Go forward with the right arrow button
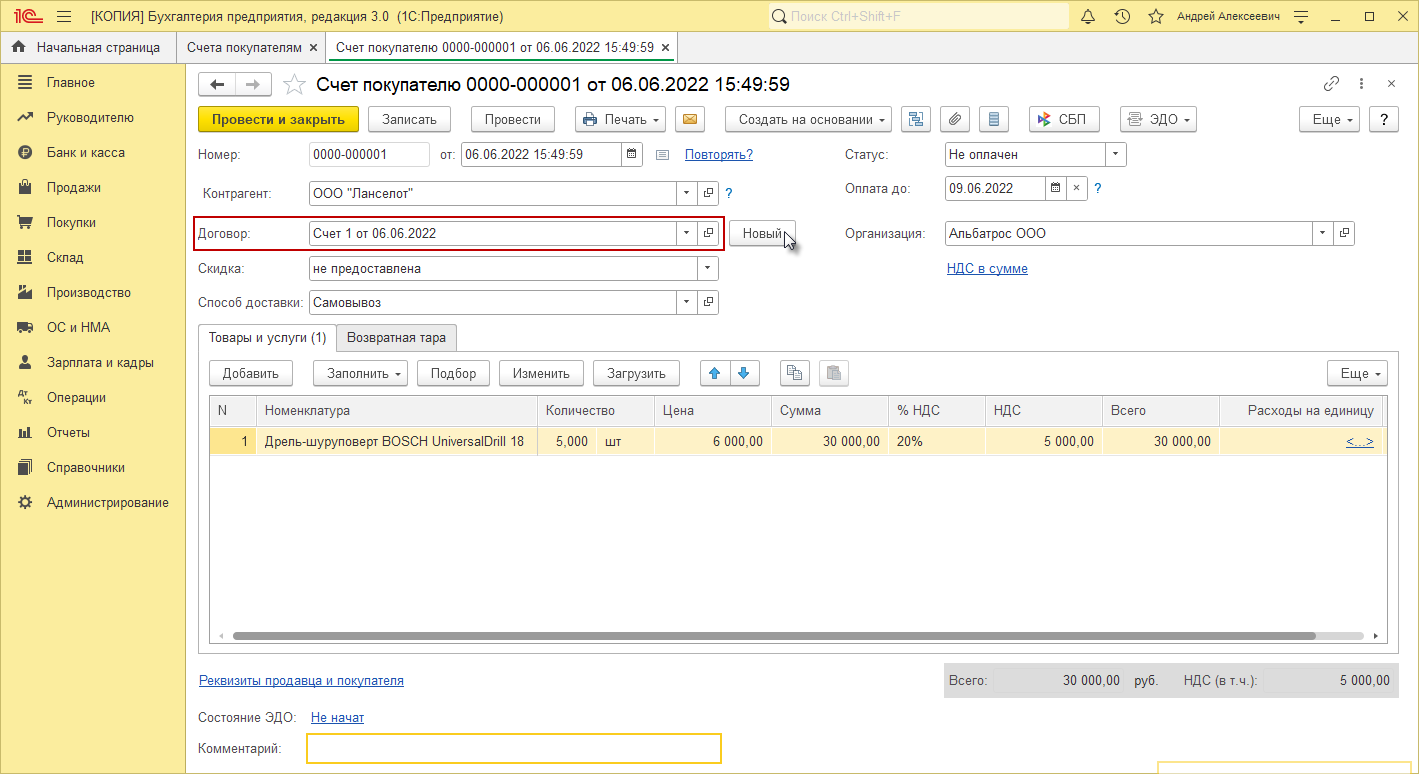The height and width of the screenshot is (774, 1419). (253, 84)
